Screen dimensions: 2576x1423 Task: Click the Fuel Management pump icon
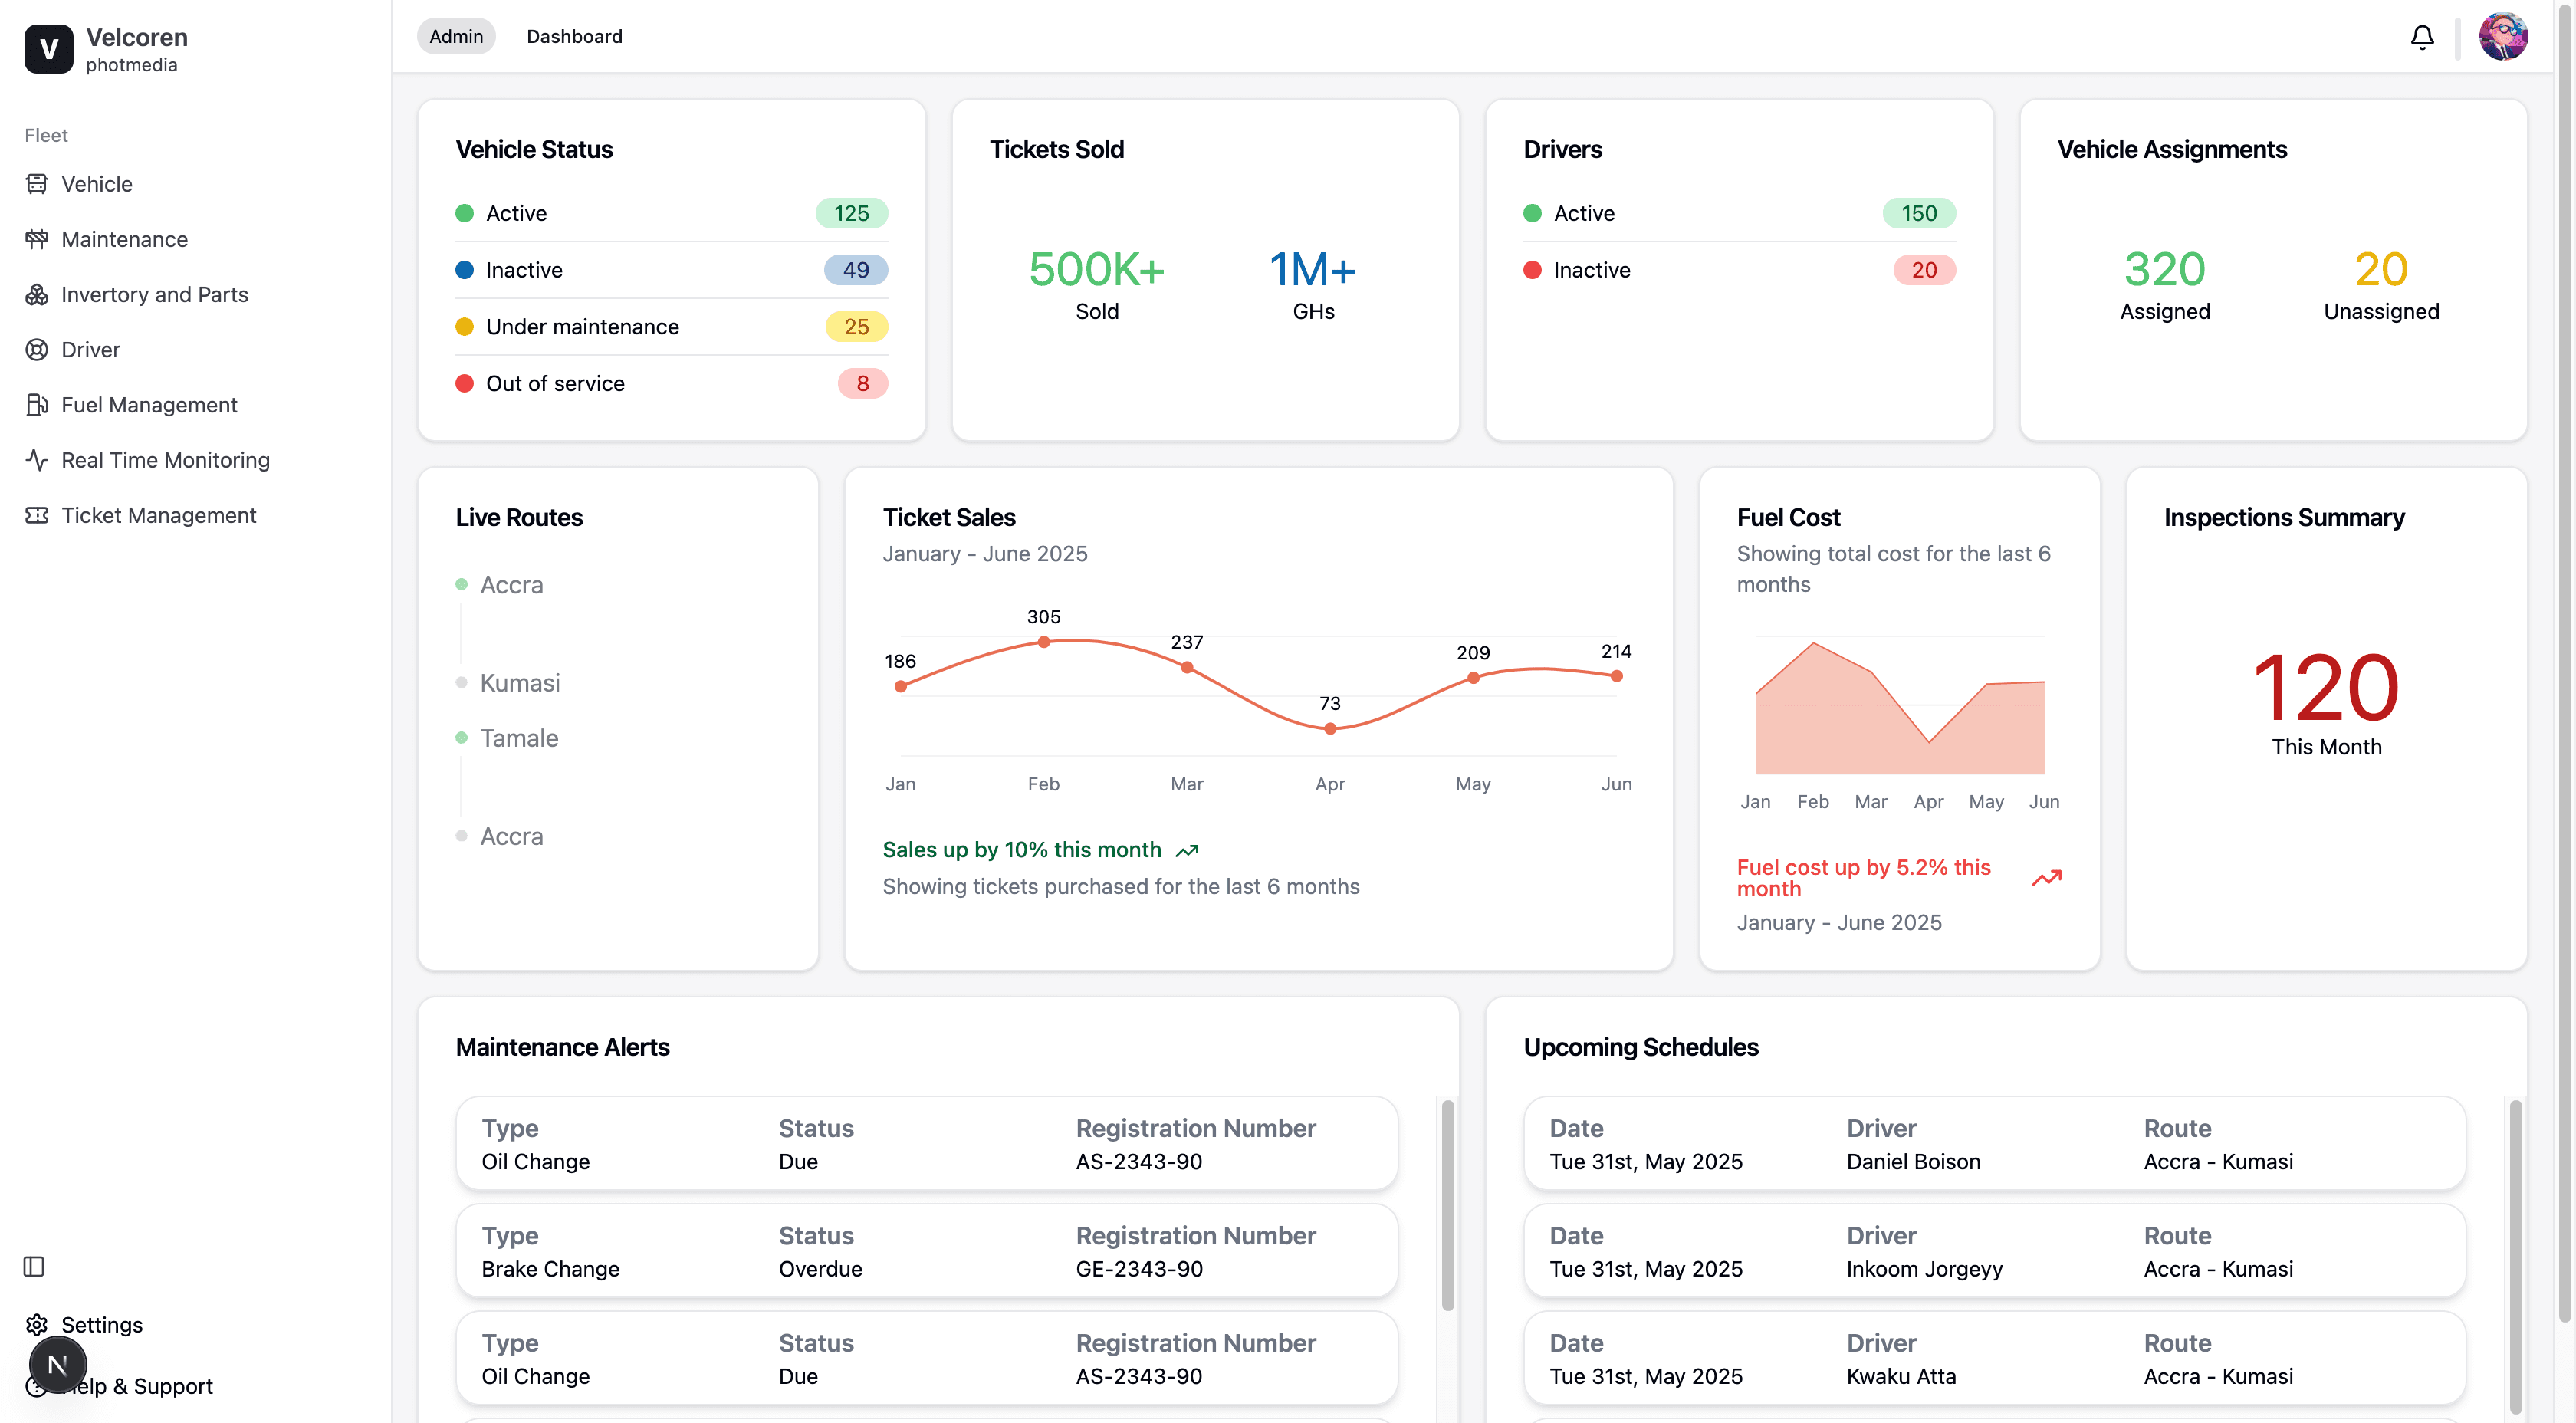point(37,404)
